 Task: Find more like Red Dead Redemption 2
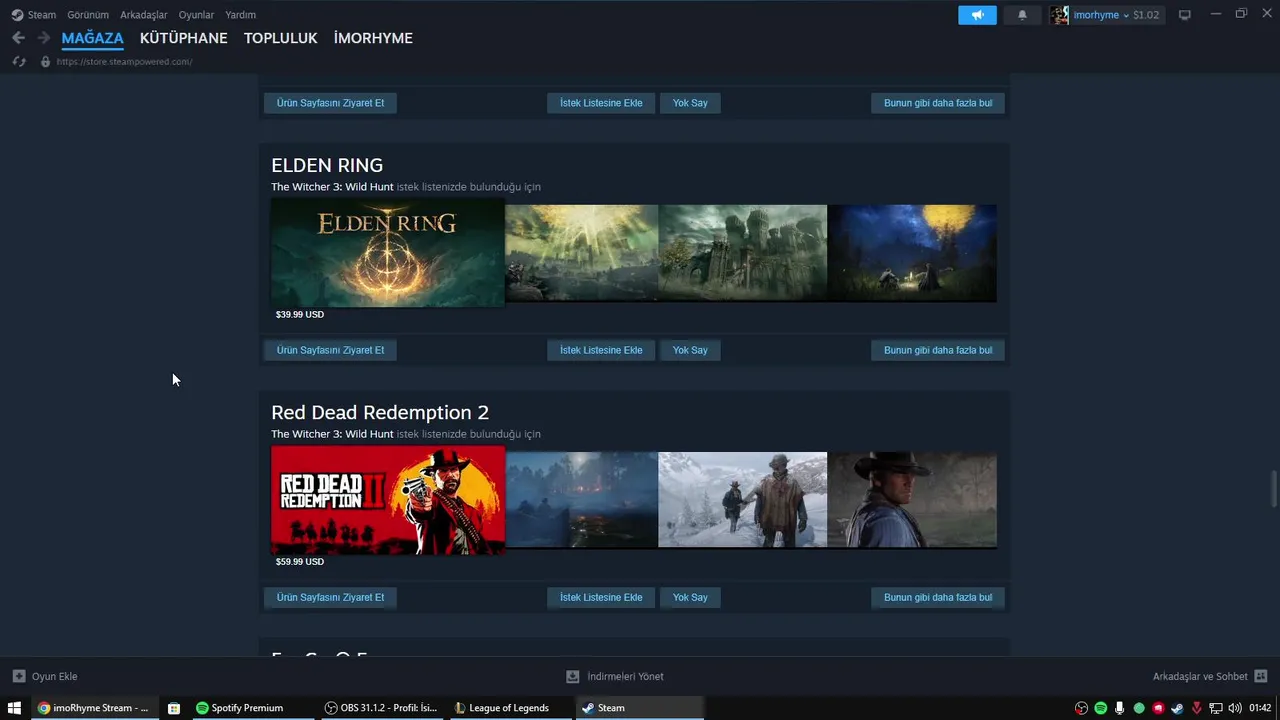click(938, 597)
